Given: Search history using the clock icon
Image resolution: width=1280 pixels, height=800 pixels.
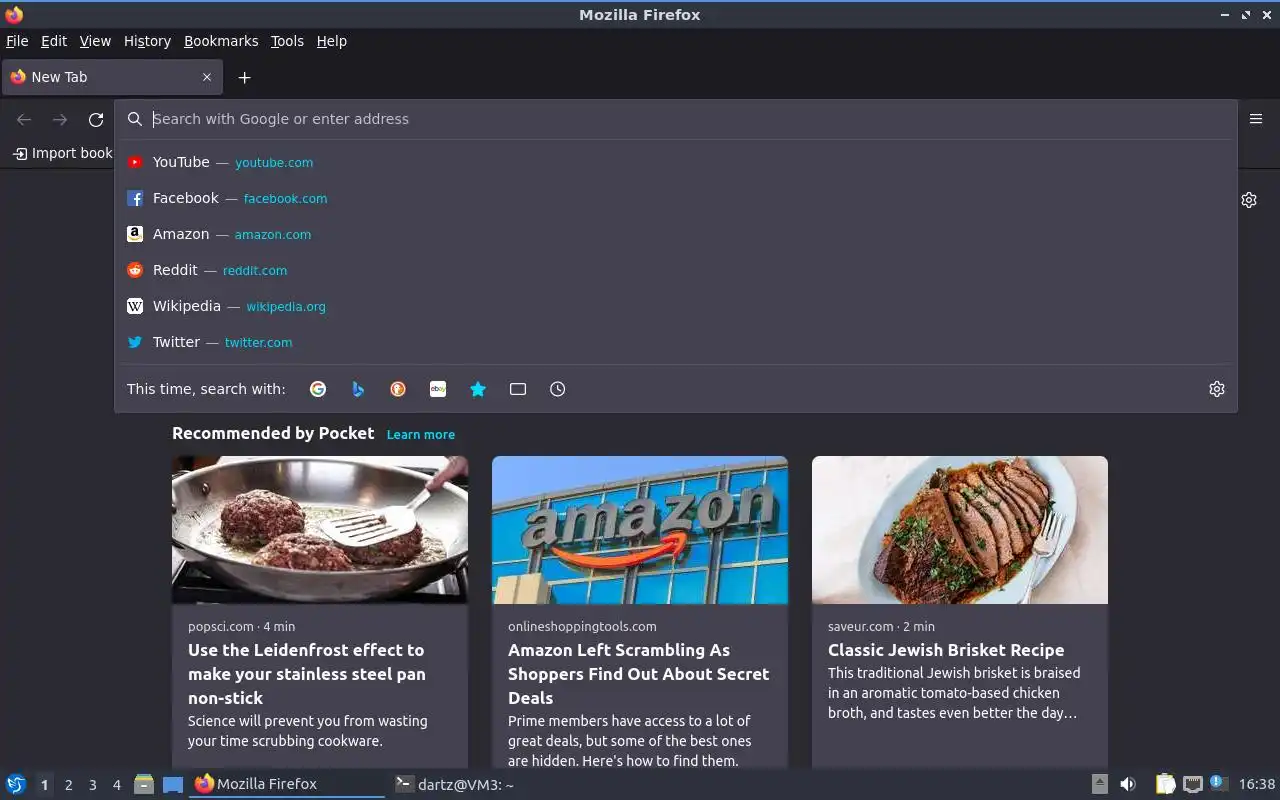Looking at the screenshot, I should point(558,389).
